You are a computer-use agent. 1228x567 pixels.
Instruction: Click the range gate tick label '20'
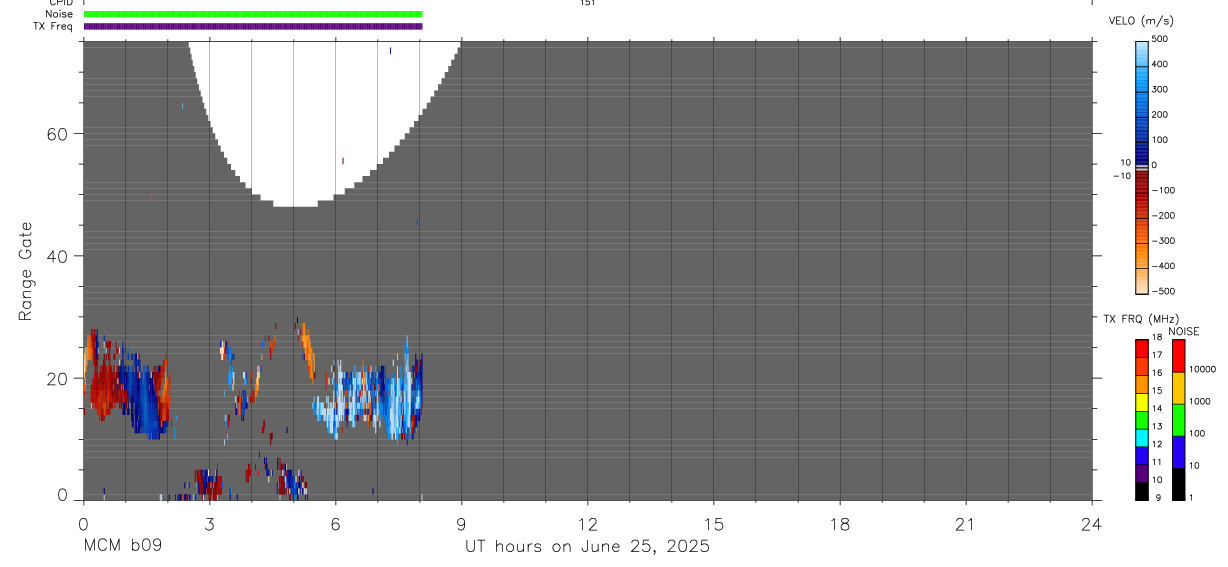57,378
